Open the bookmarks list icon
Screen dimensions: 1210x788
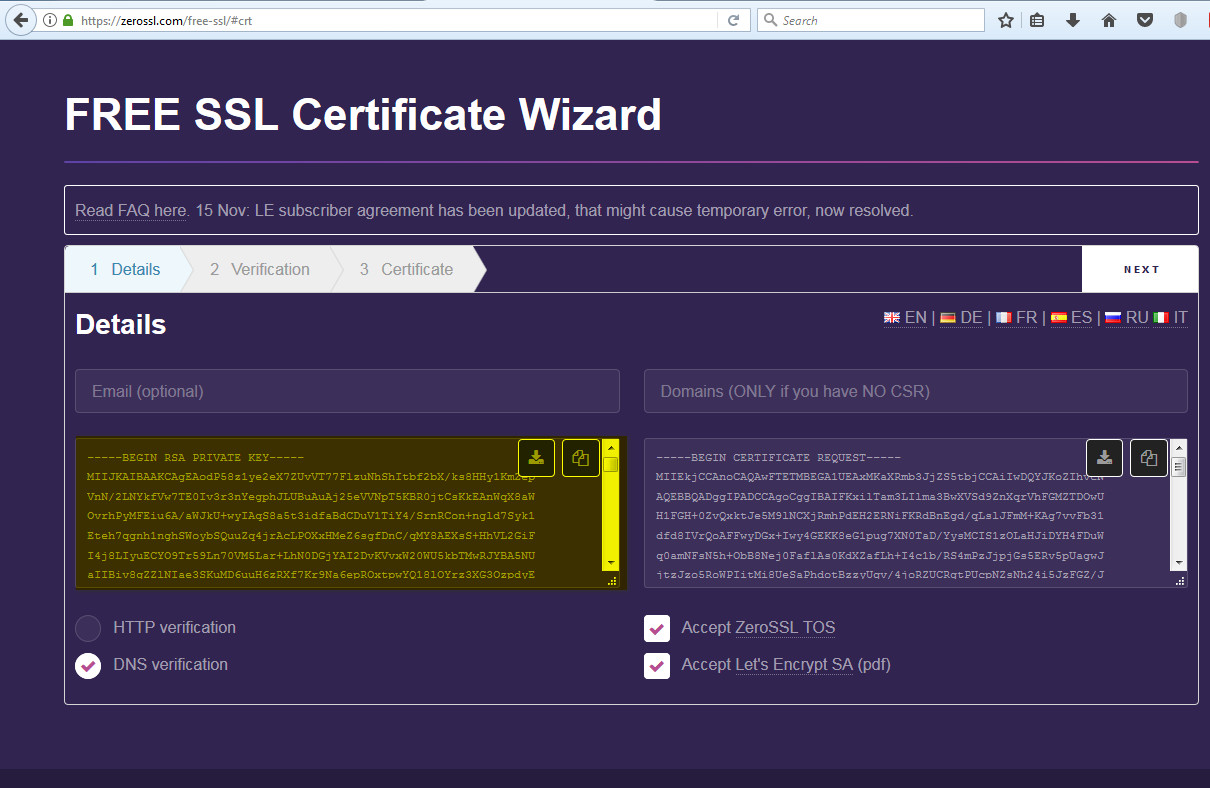(x=1037, y=20)
